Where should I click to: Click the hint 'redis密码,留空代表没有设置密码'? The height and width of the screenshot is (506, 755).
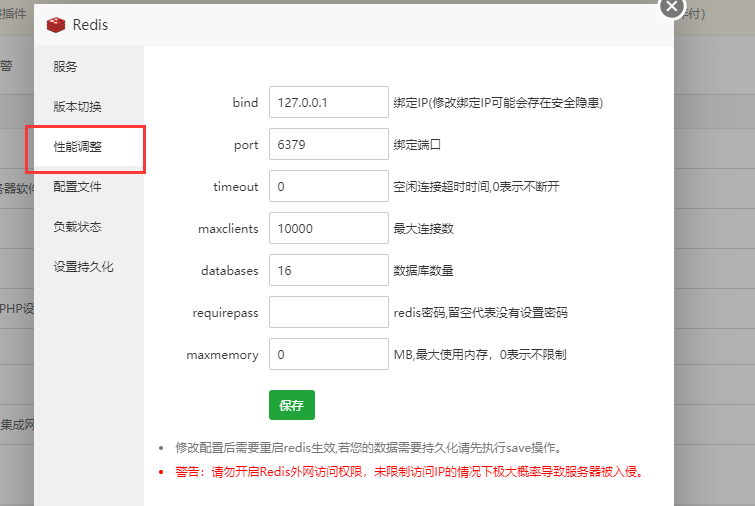point(481,312)
